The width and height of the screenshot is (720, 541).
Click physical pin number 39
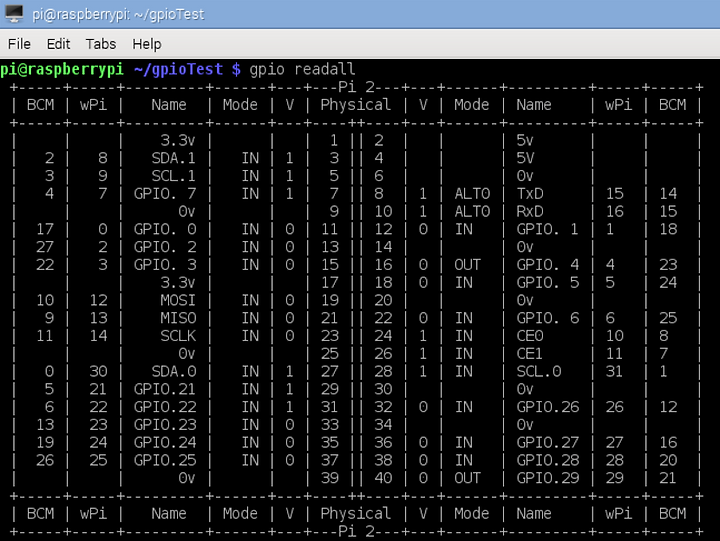tap(330, 478)
